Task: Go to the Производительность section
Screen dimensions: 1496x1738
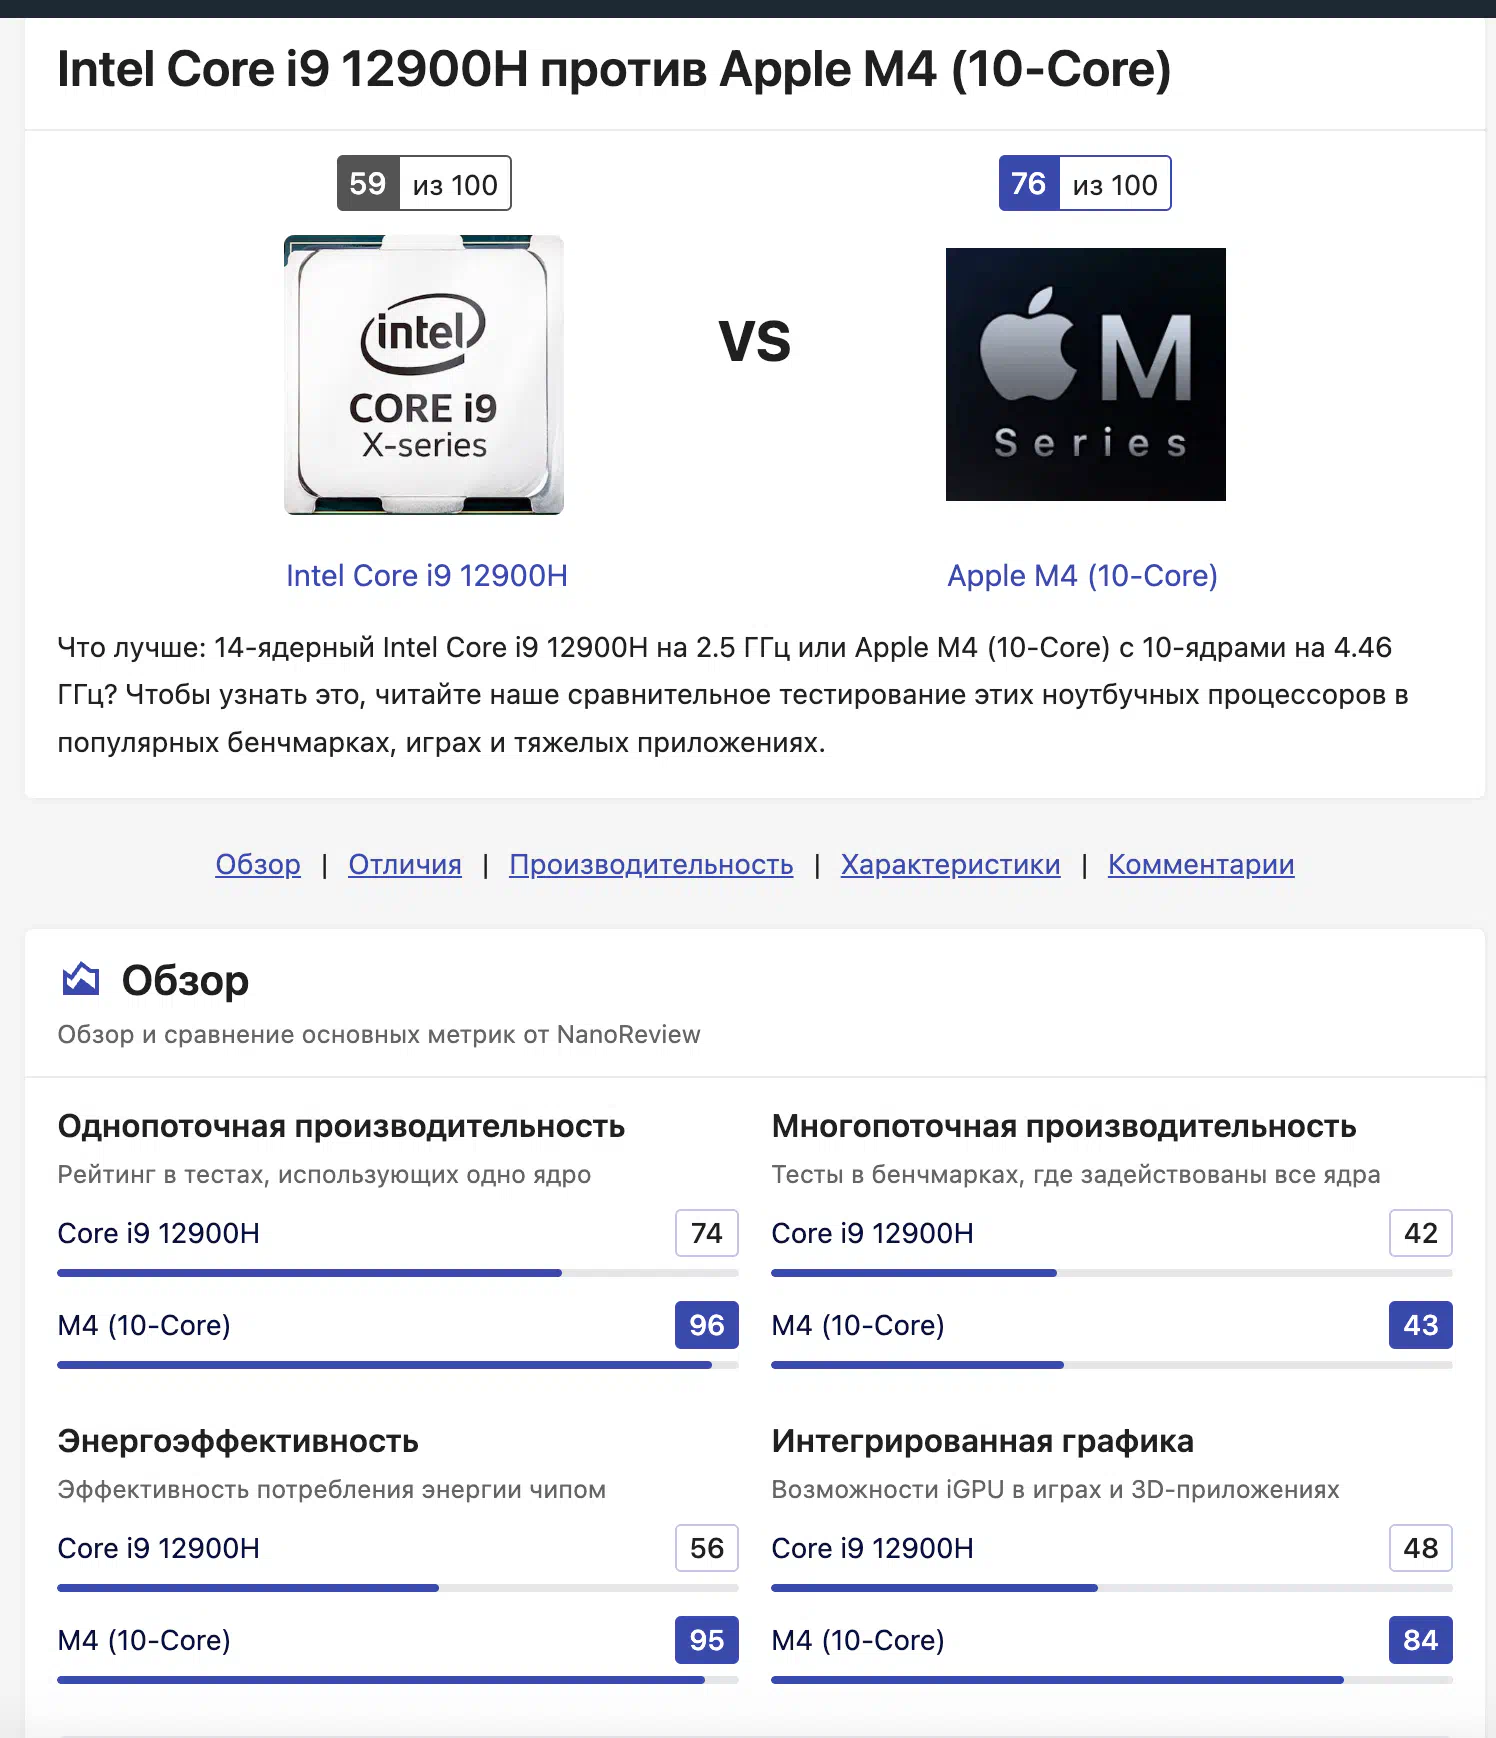Action: pos(651,864)
